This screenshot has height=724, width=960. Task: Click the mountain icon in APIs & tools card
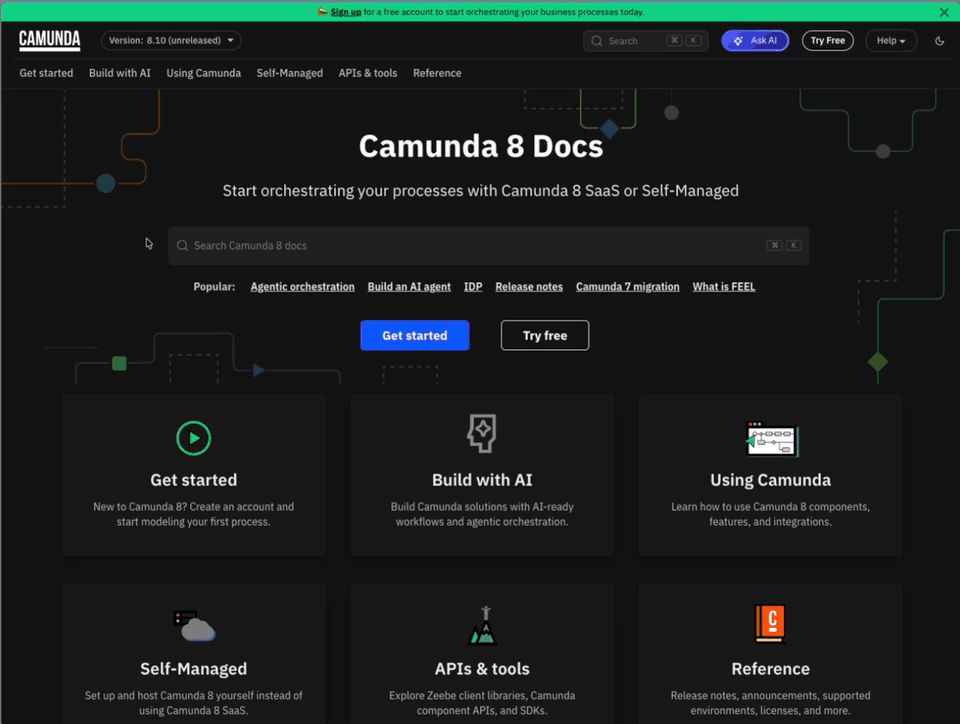click(482, 625)
